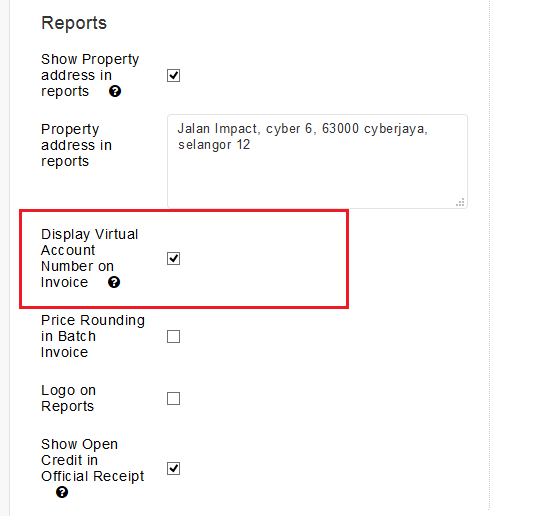Click after 'selangor 12' in address field
This screenshot has width=535, height=516.
[x=254, y=145]
